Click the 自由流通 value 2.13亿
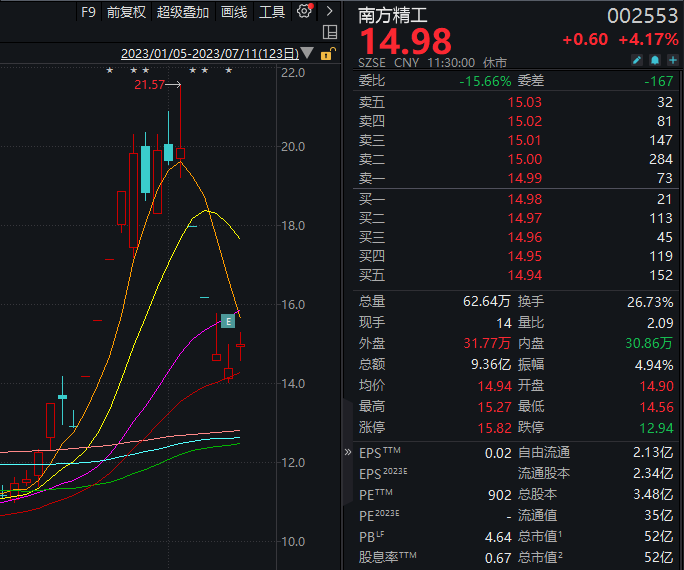 click(653, 453)
